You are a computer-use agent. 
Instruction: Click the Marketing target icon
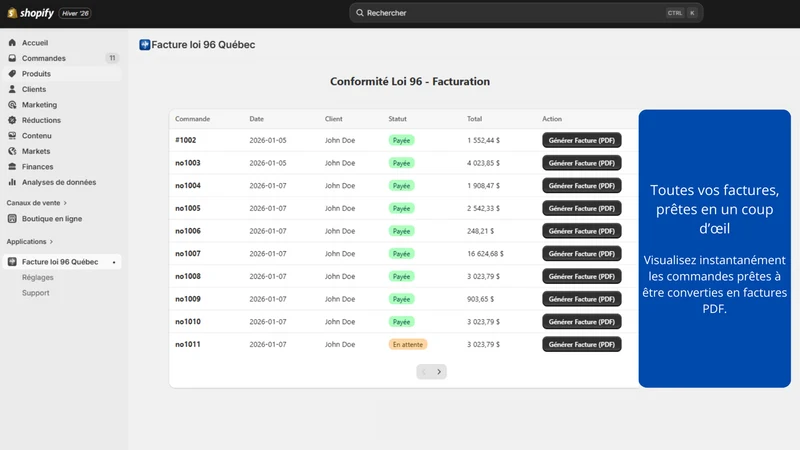(x=12, y=105)
